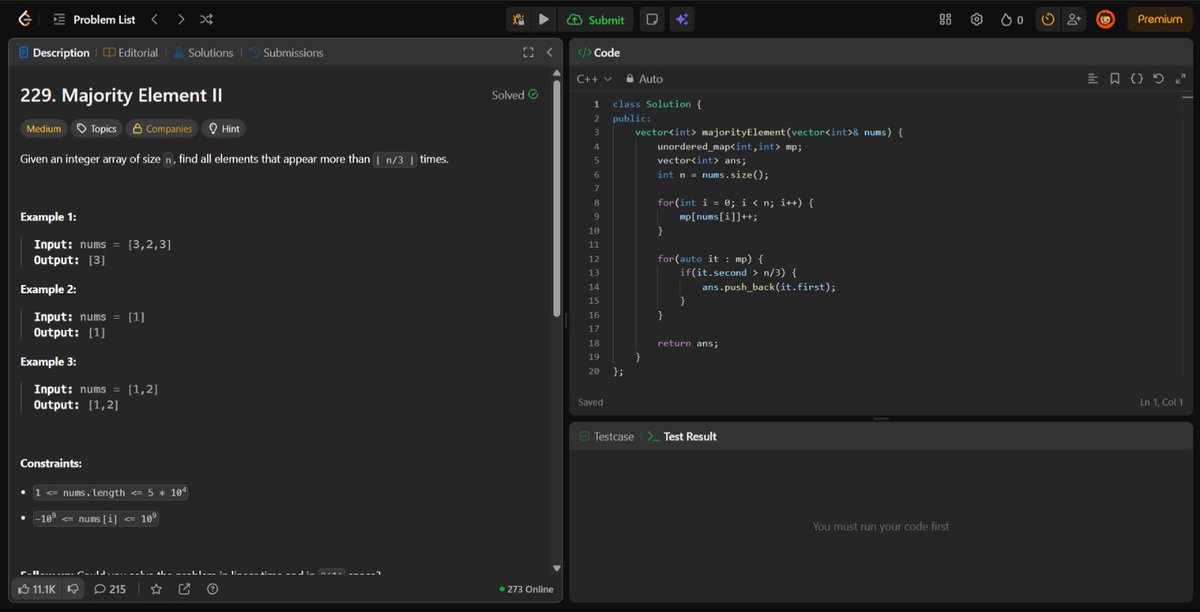Viewport: 1200px width, 612px height.
Task: Click the bookmark icon in code toolbar
Action: (x=1115, y=79)
